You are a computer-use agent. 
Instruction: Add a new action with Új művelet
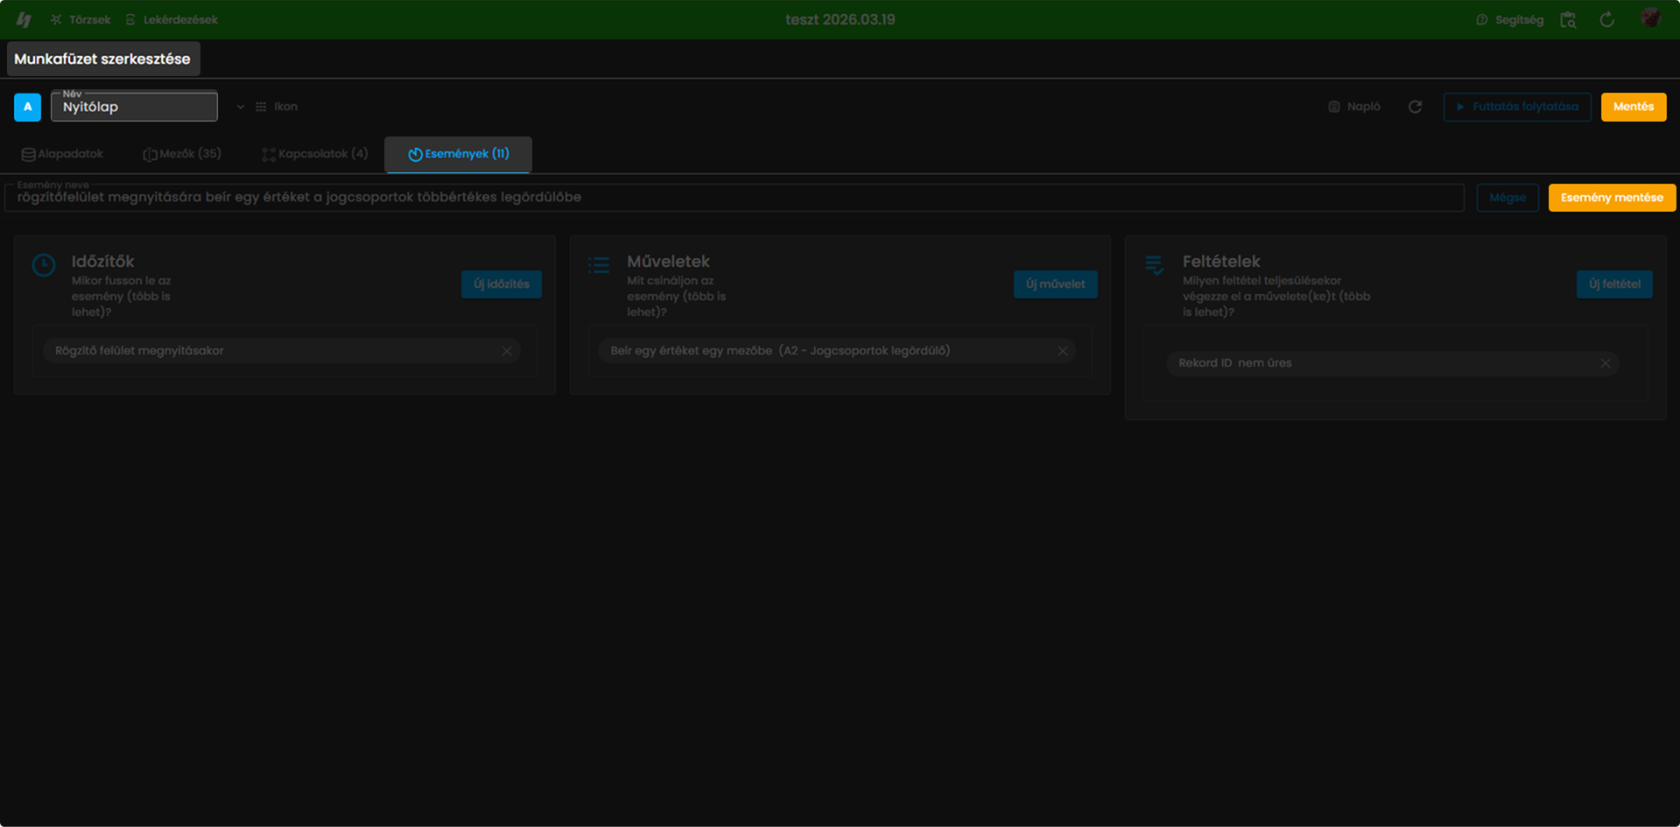(1055, 284)
